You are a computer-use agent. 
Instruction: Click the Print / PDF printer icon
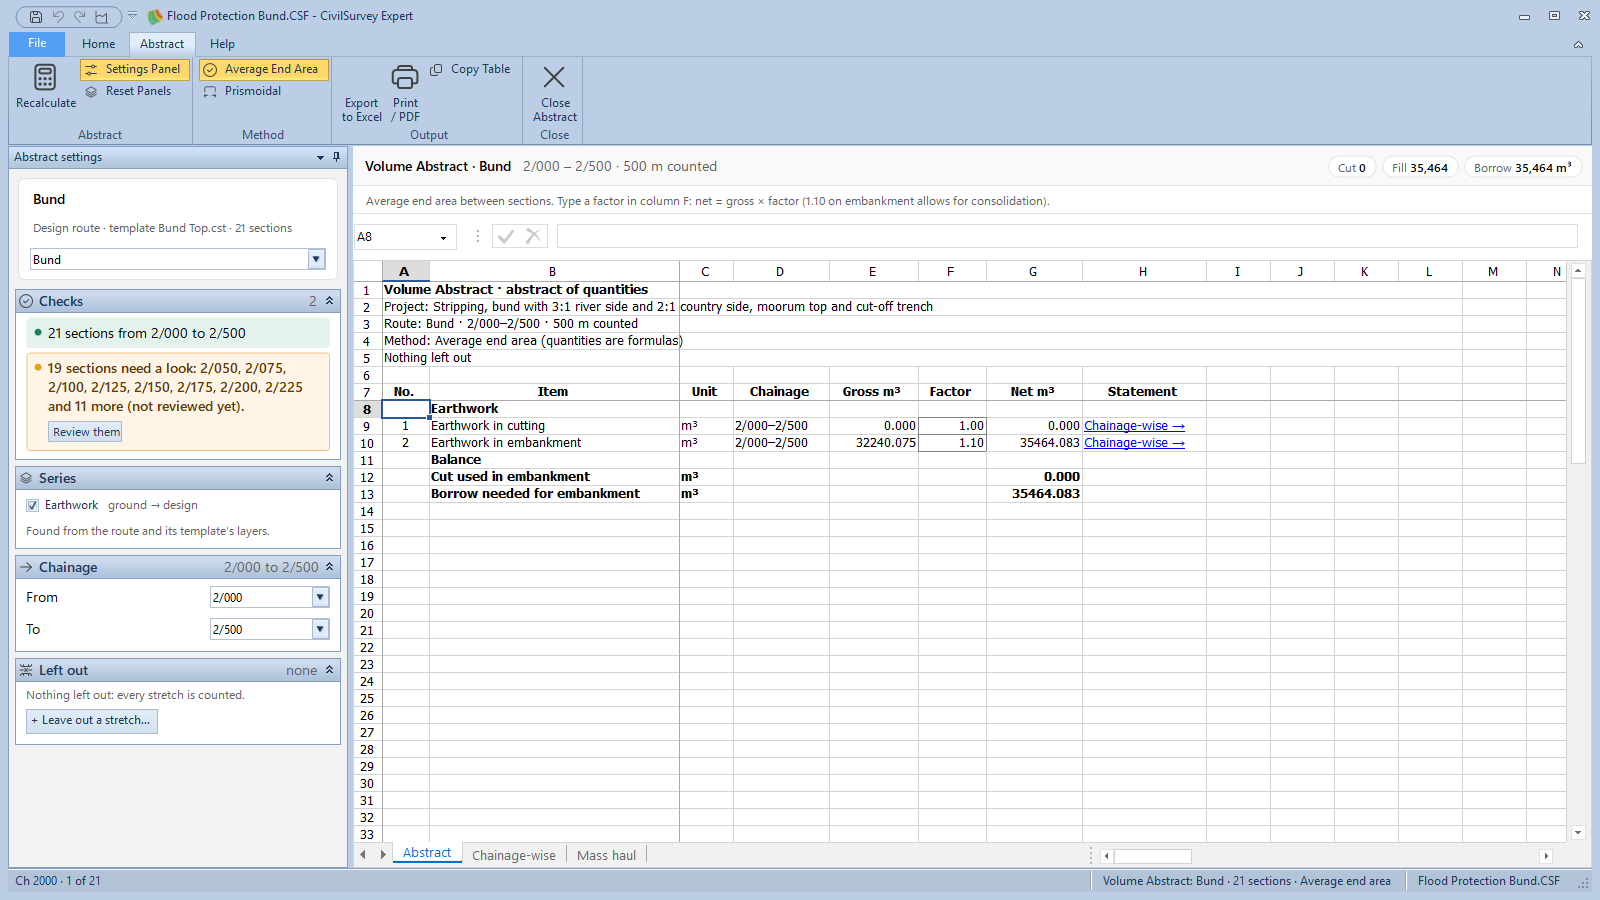(x=405, y=77)
